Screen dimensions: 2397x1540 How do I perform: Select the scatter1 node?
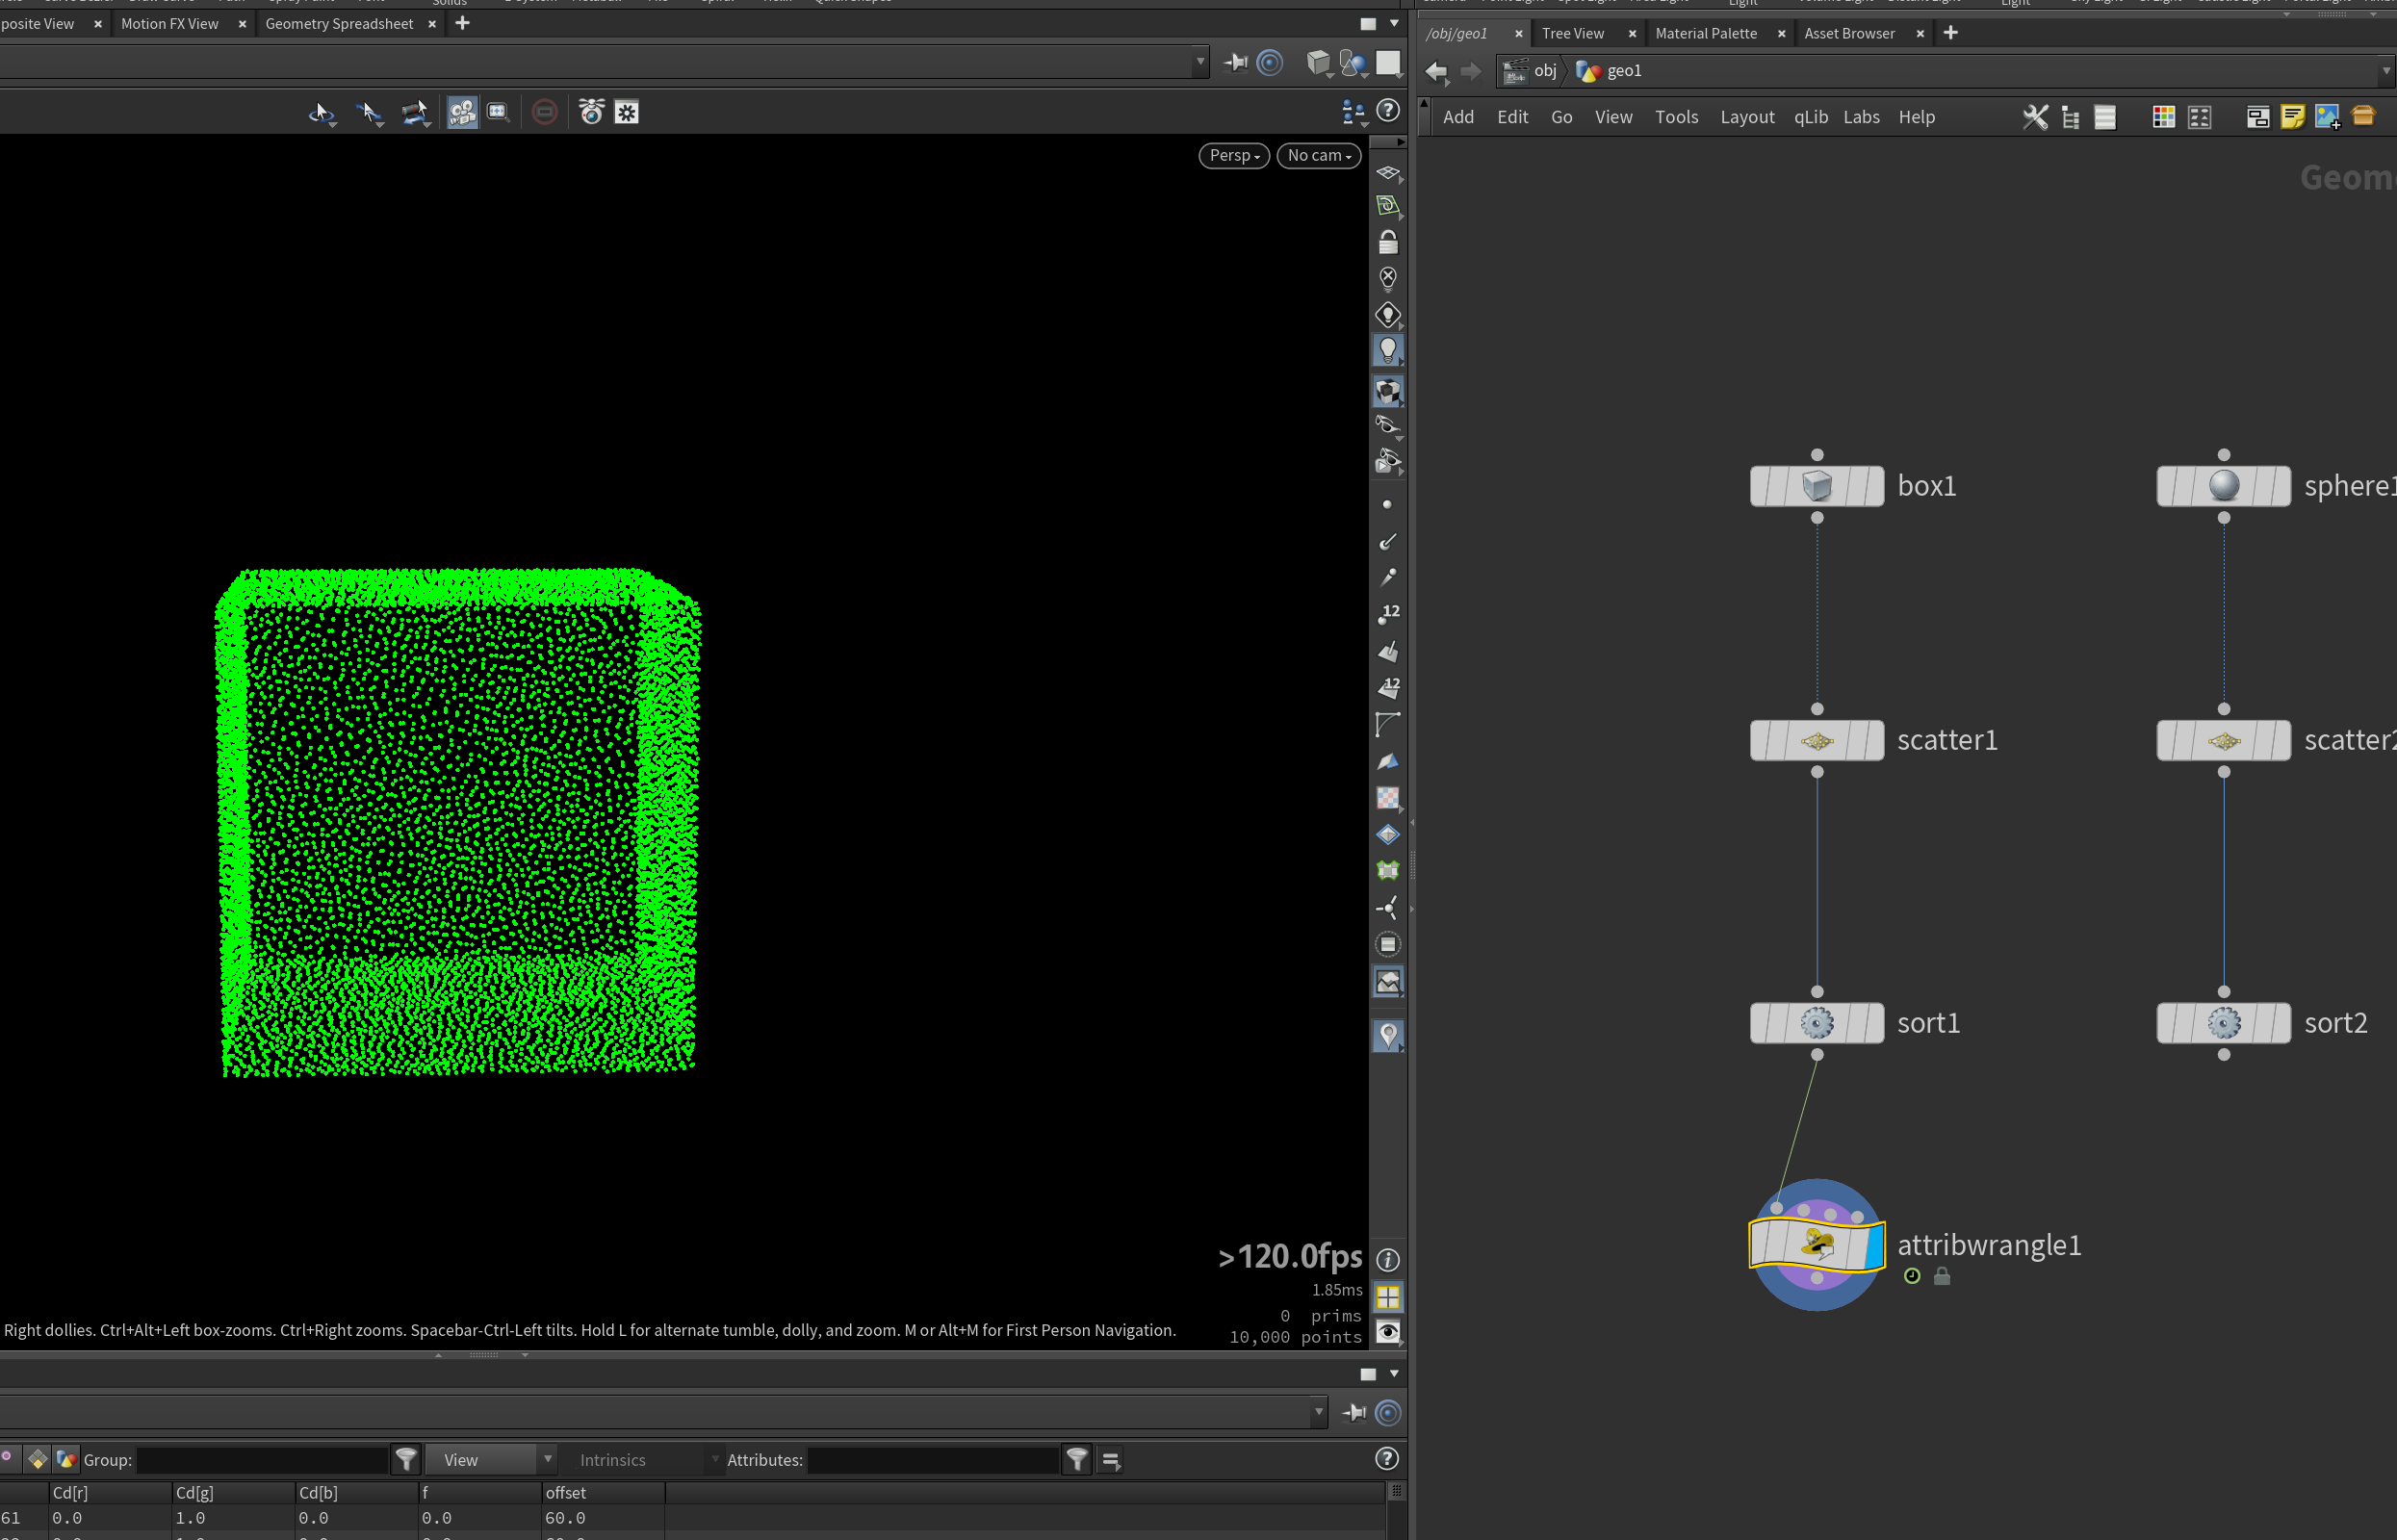point(1816,741)
